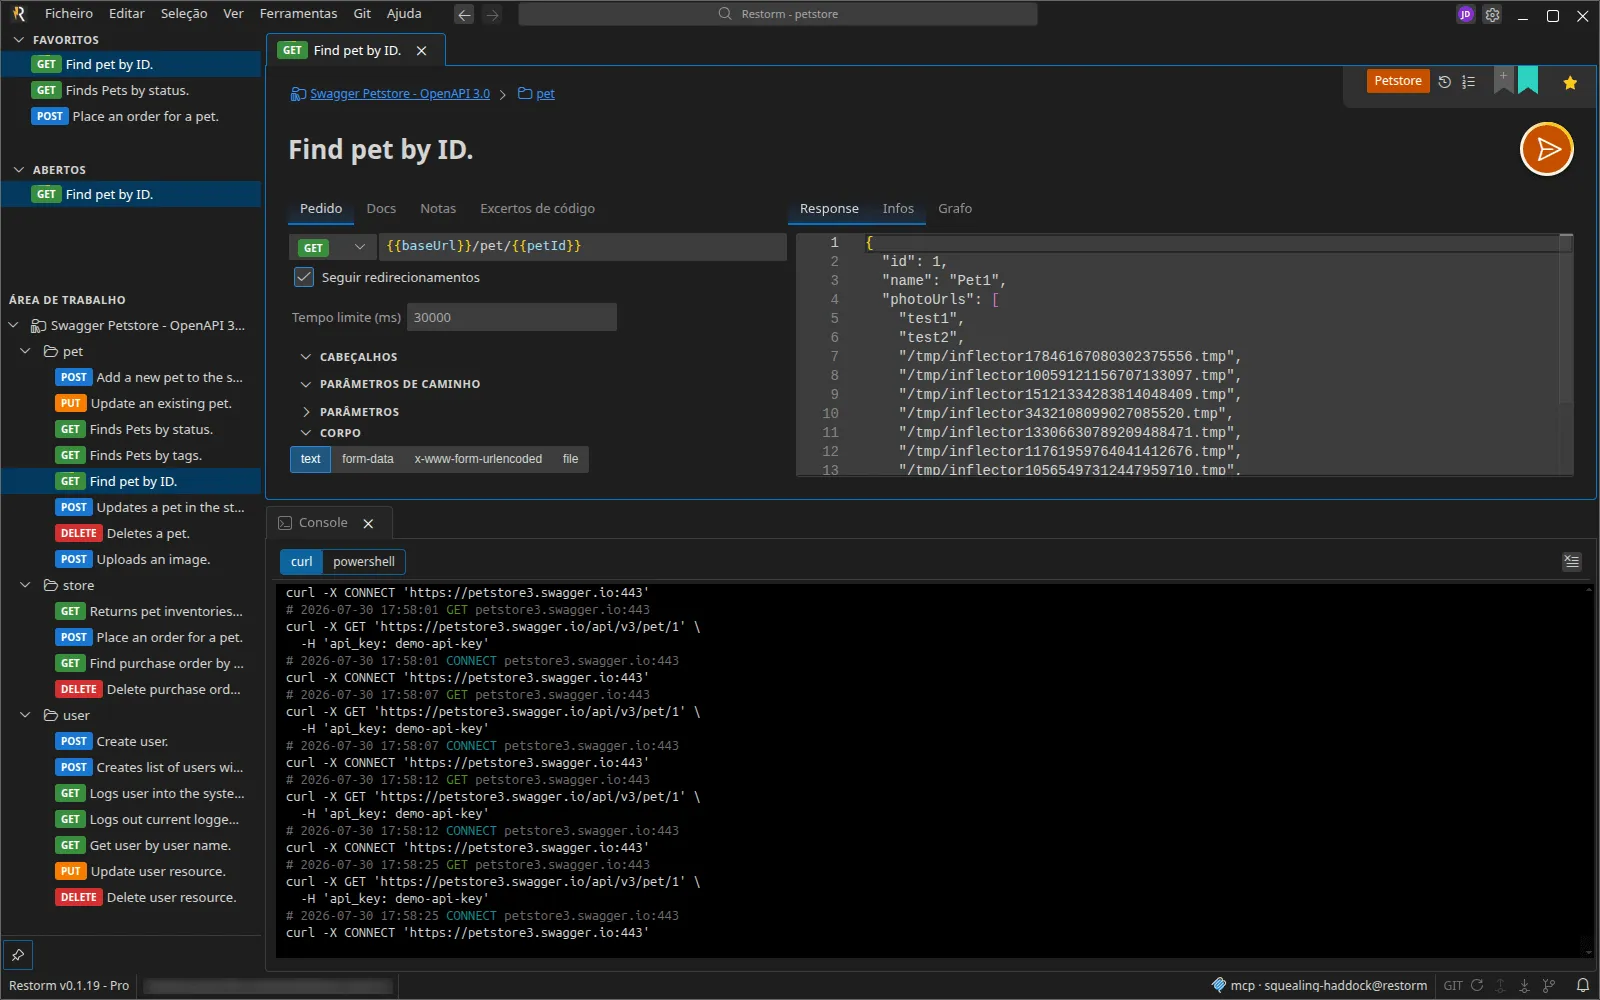Collapse the CORPO section

click(x=330, y=433)
